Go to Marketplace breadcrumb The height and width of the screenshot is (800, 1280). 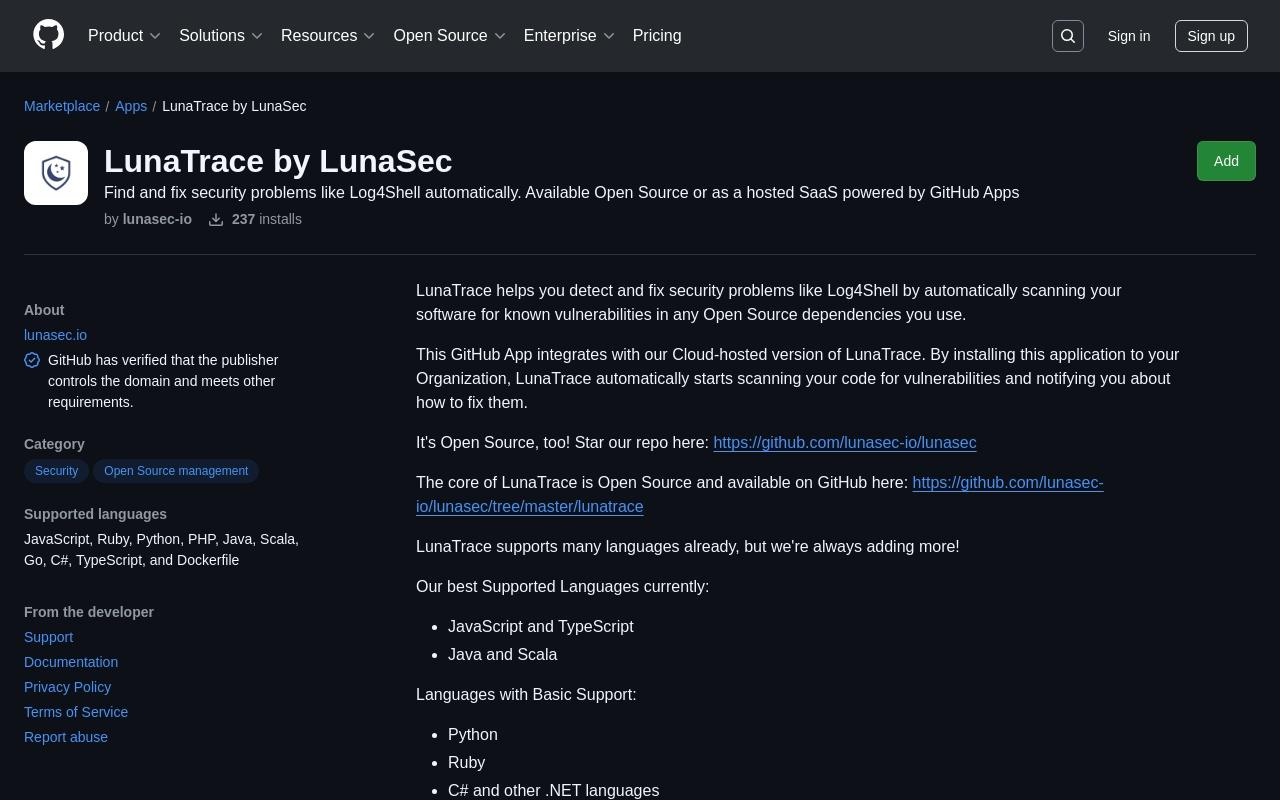point(62,106)
